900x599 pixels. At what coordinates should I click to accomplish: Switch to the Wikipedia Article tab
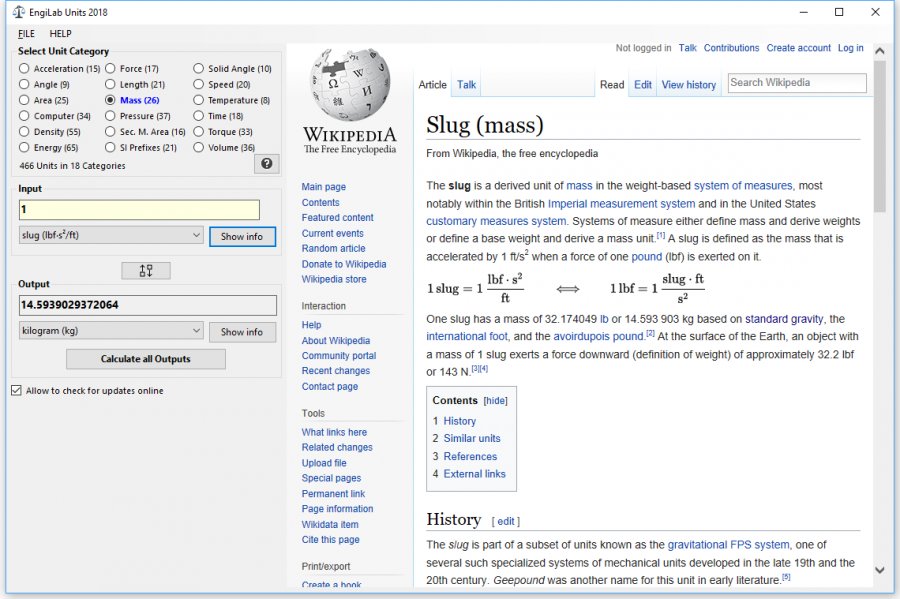tap(432, 85)
